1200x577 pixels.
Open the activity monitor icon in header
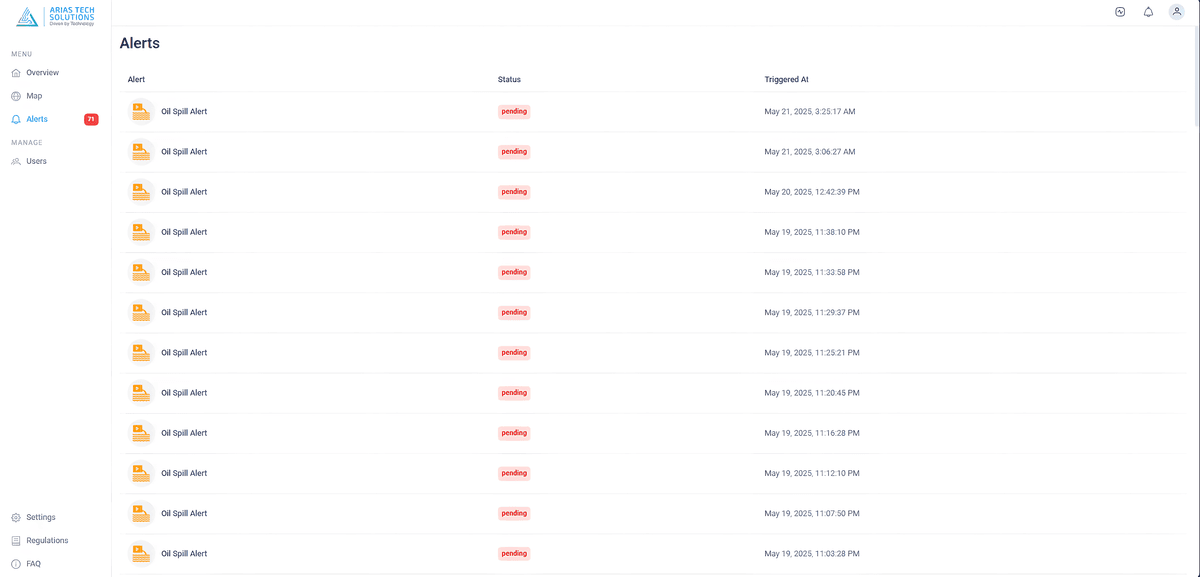[1120, 12]
